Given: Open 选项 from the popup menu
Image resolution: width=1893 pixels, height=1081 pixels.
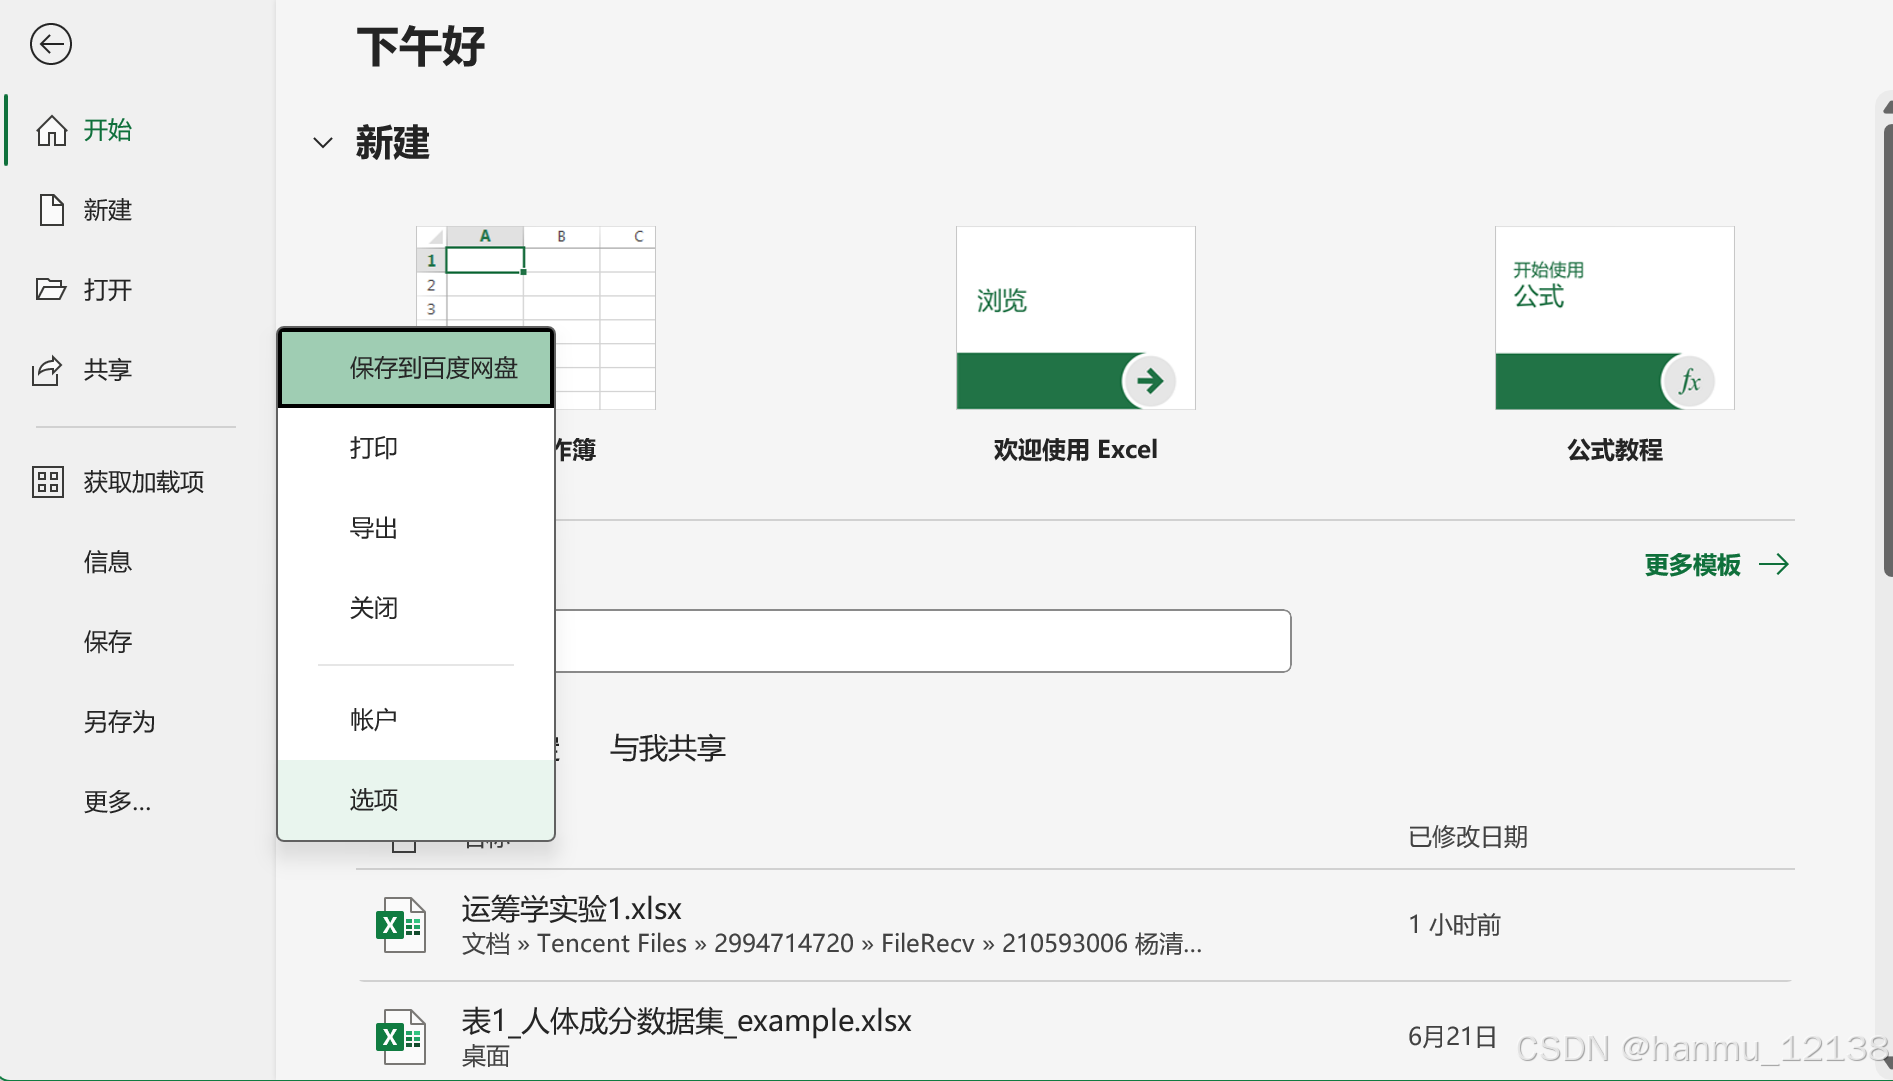Looking at the screenshot, I should pos(416,800).
